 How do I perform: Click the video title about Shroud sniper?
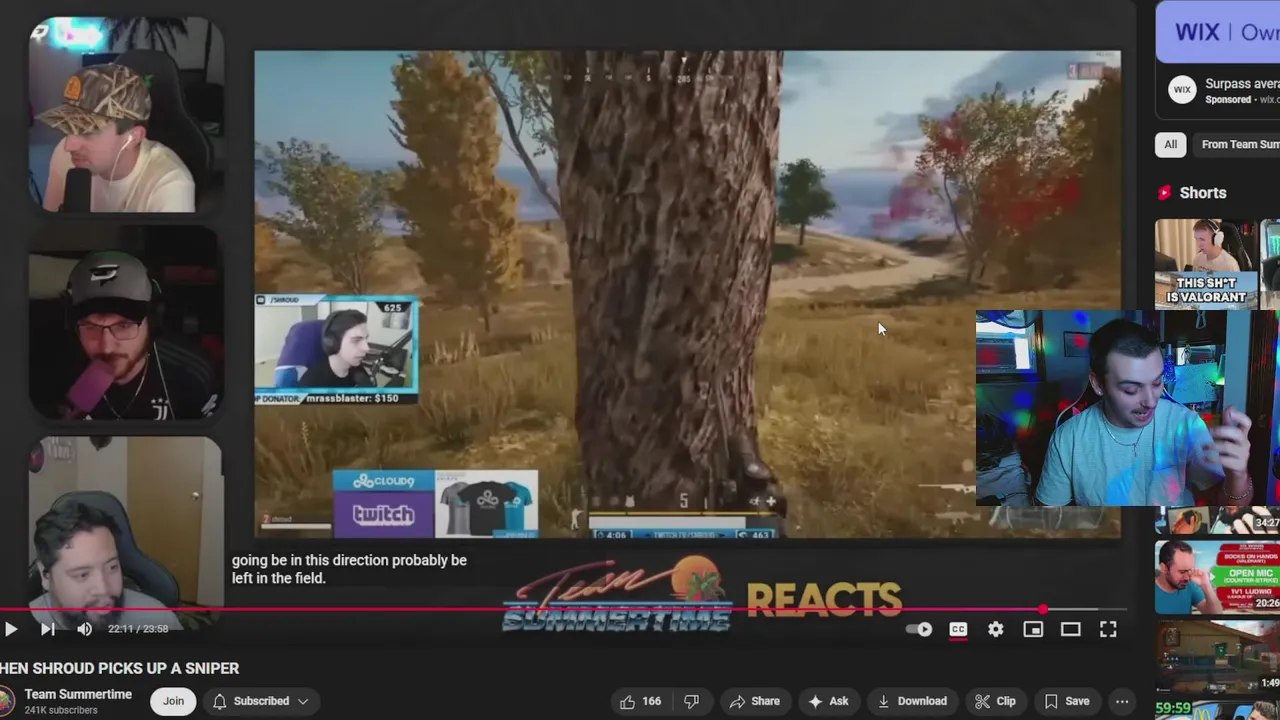pos(120,668)
